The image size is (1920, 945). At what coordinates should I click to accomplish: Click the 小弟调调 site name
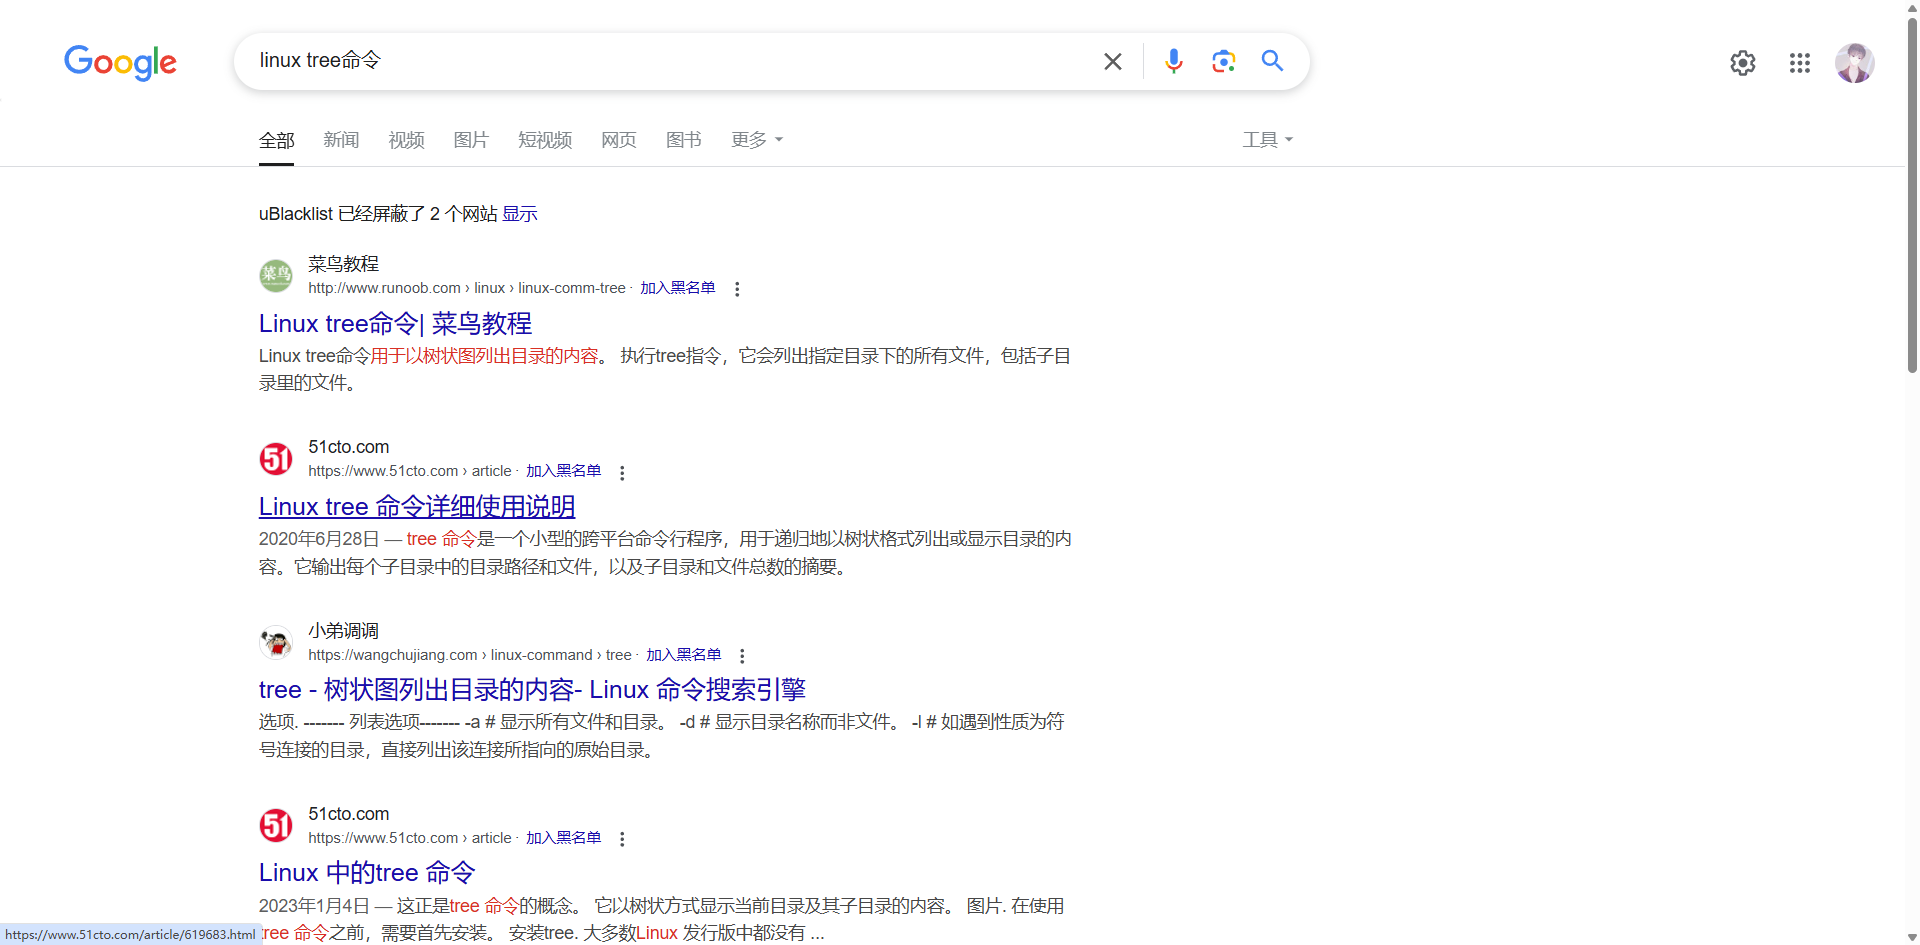(x=343, y=631)
